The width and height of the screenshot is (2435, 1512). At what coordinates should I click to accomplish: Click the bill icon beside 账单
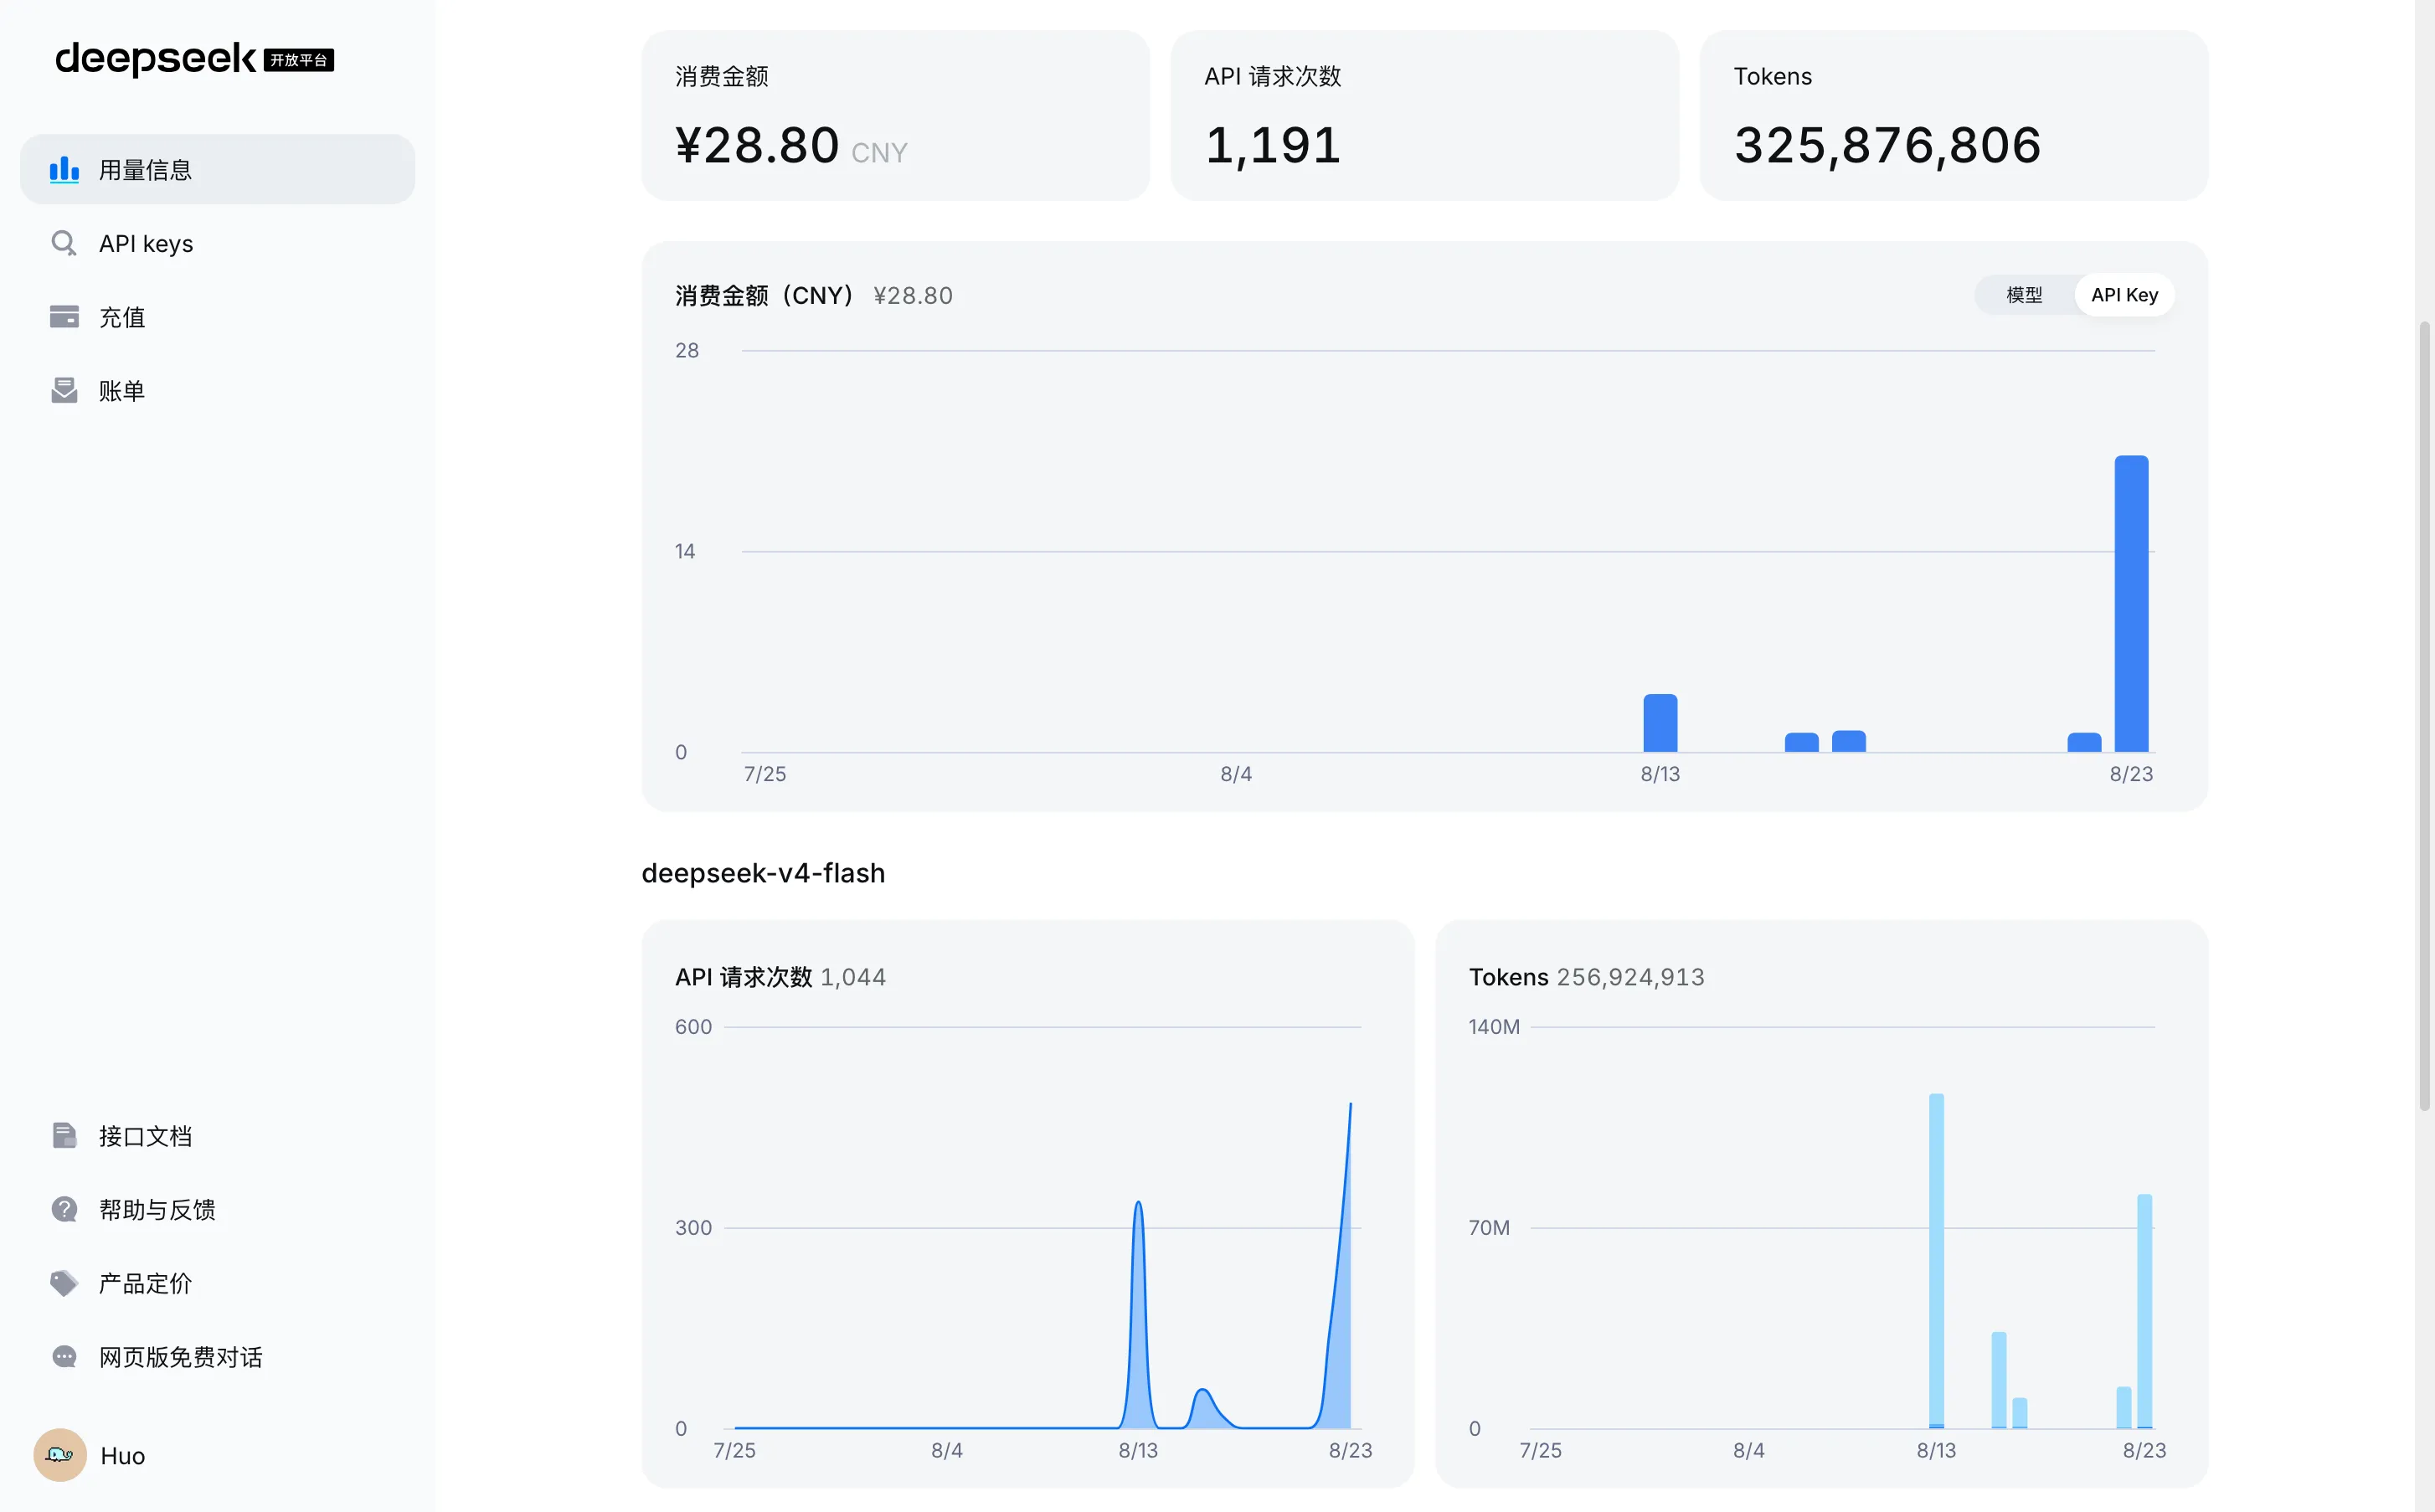(64, 390)
